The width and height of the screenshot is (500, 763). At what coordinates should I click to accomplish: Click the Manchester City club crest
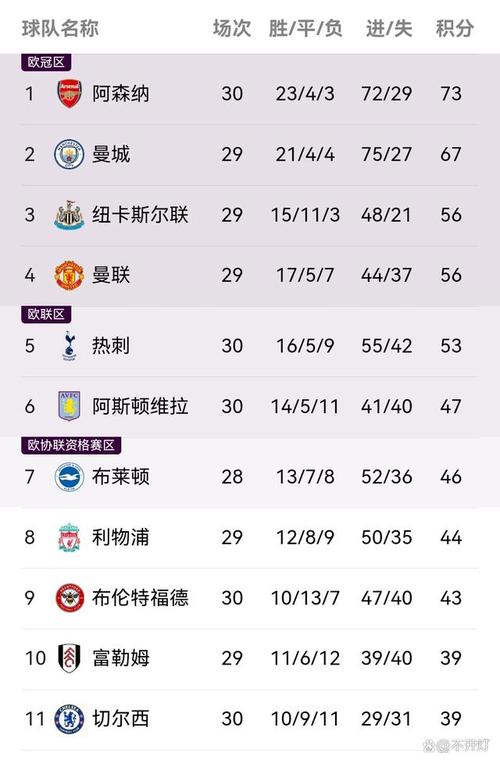[x=69, y=154]
